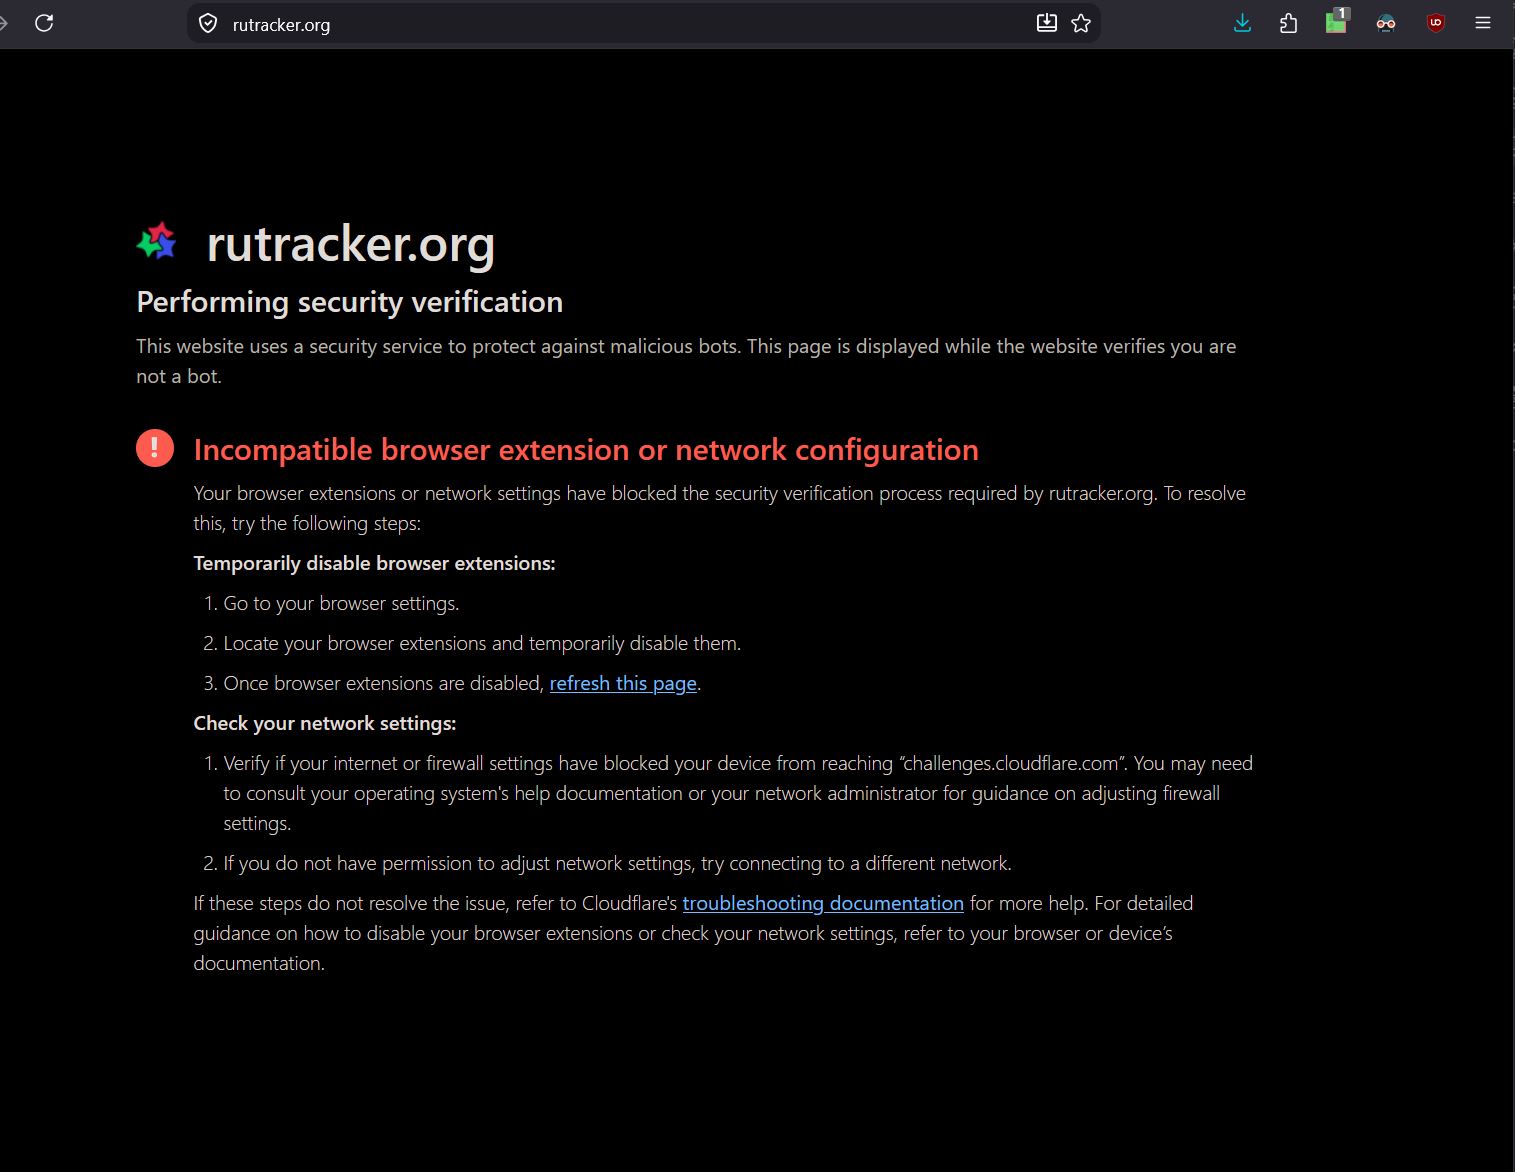Click the red exclamation warning icon
This screenshot has height=1172, width=1515.
point(155,448)
